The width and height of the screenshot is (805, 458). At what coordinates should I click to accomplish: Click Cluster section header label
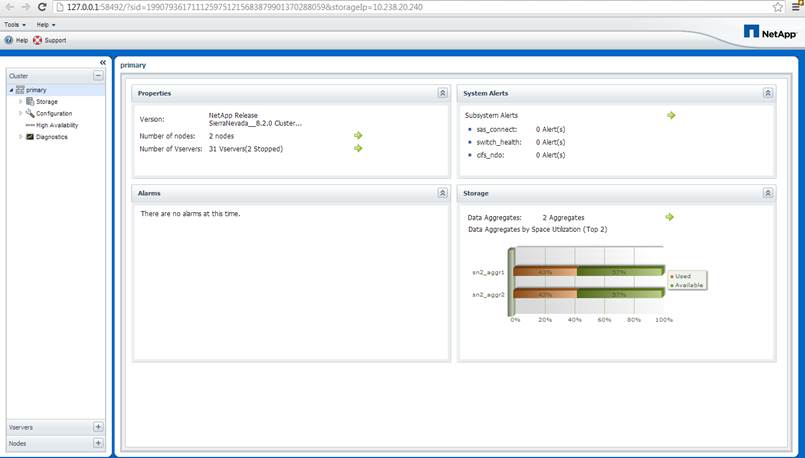(x=18, y=76)
